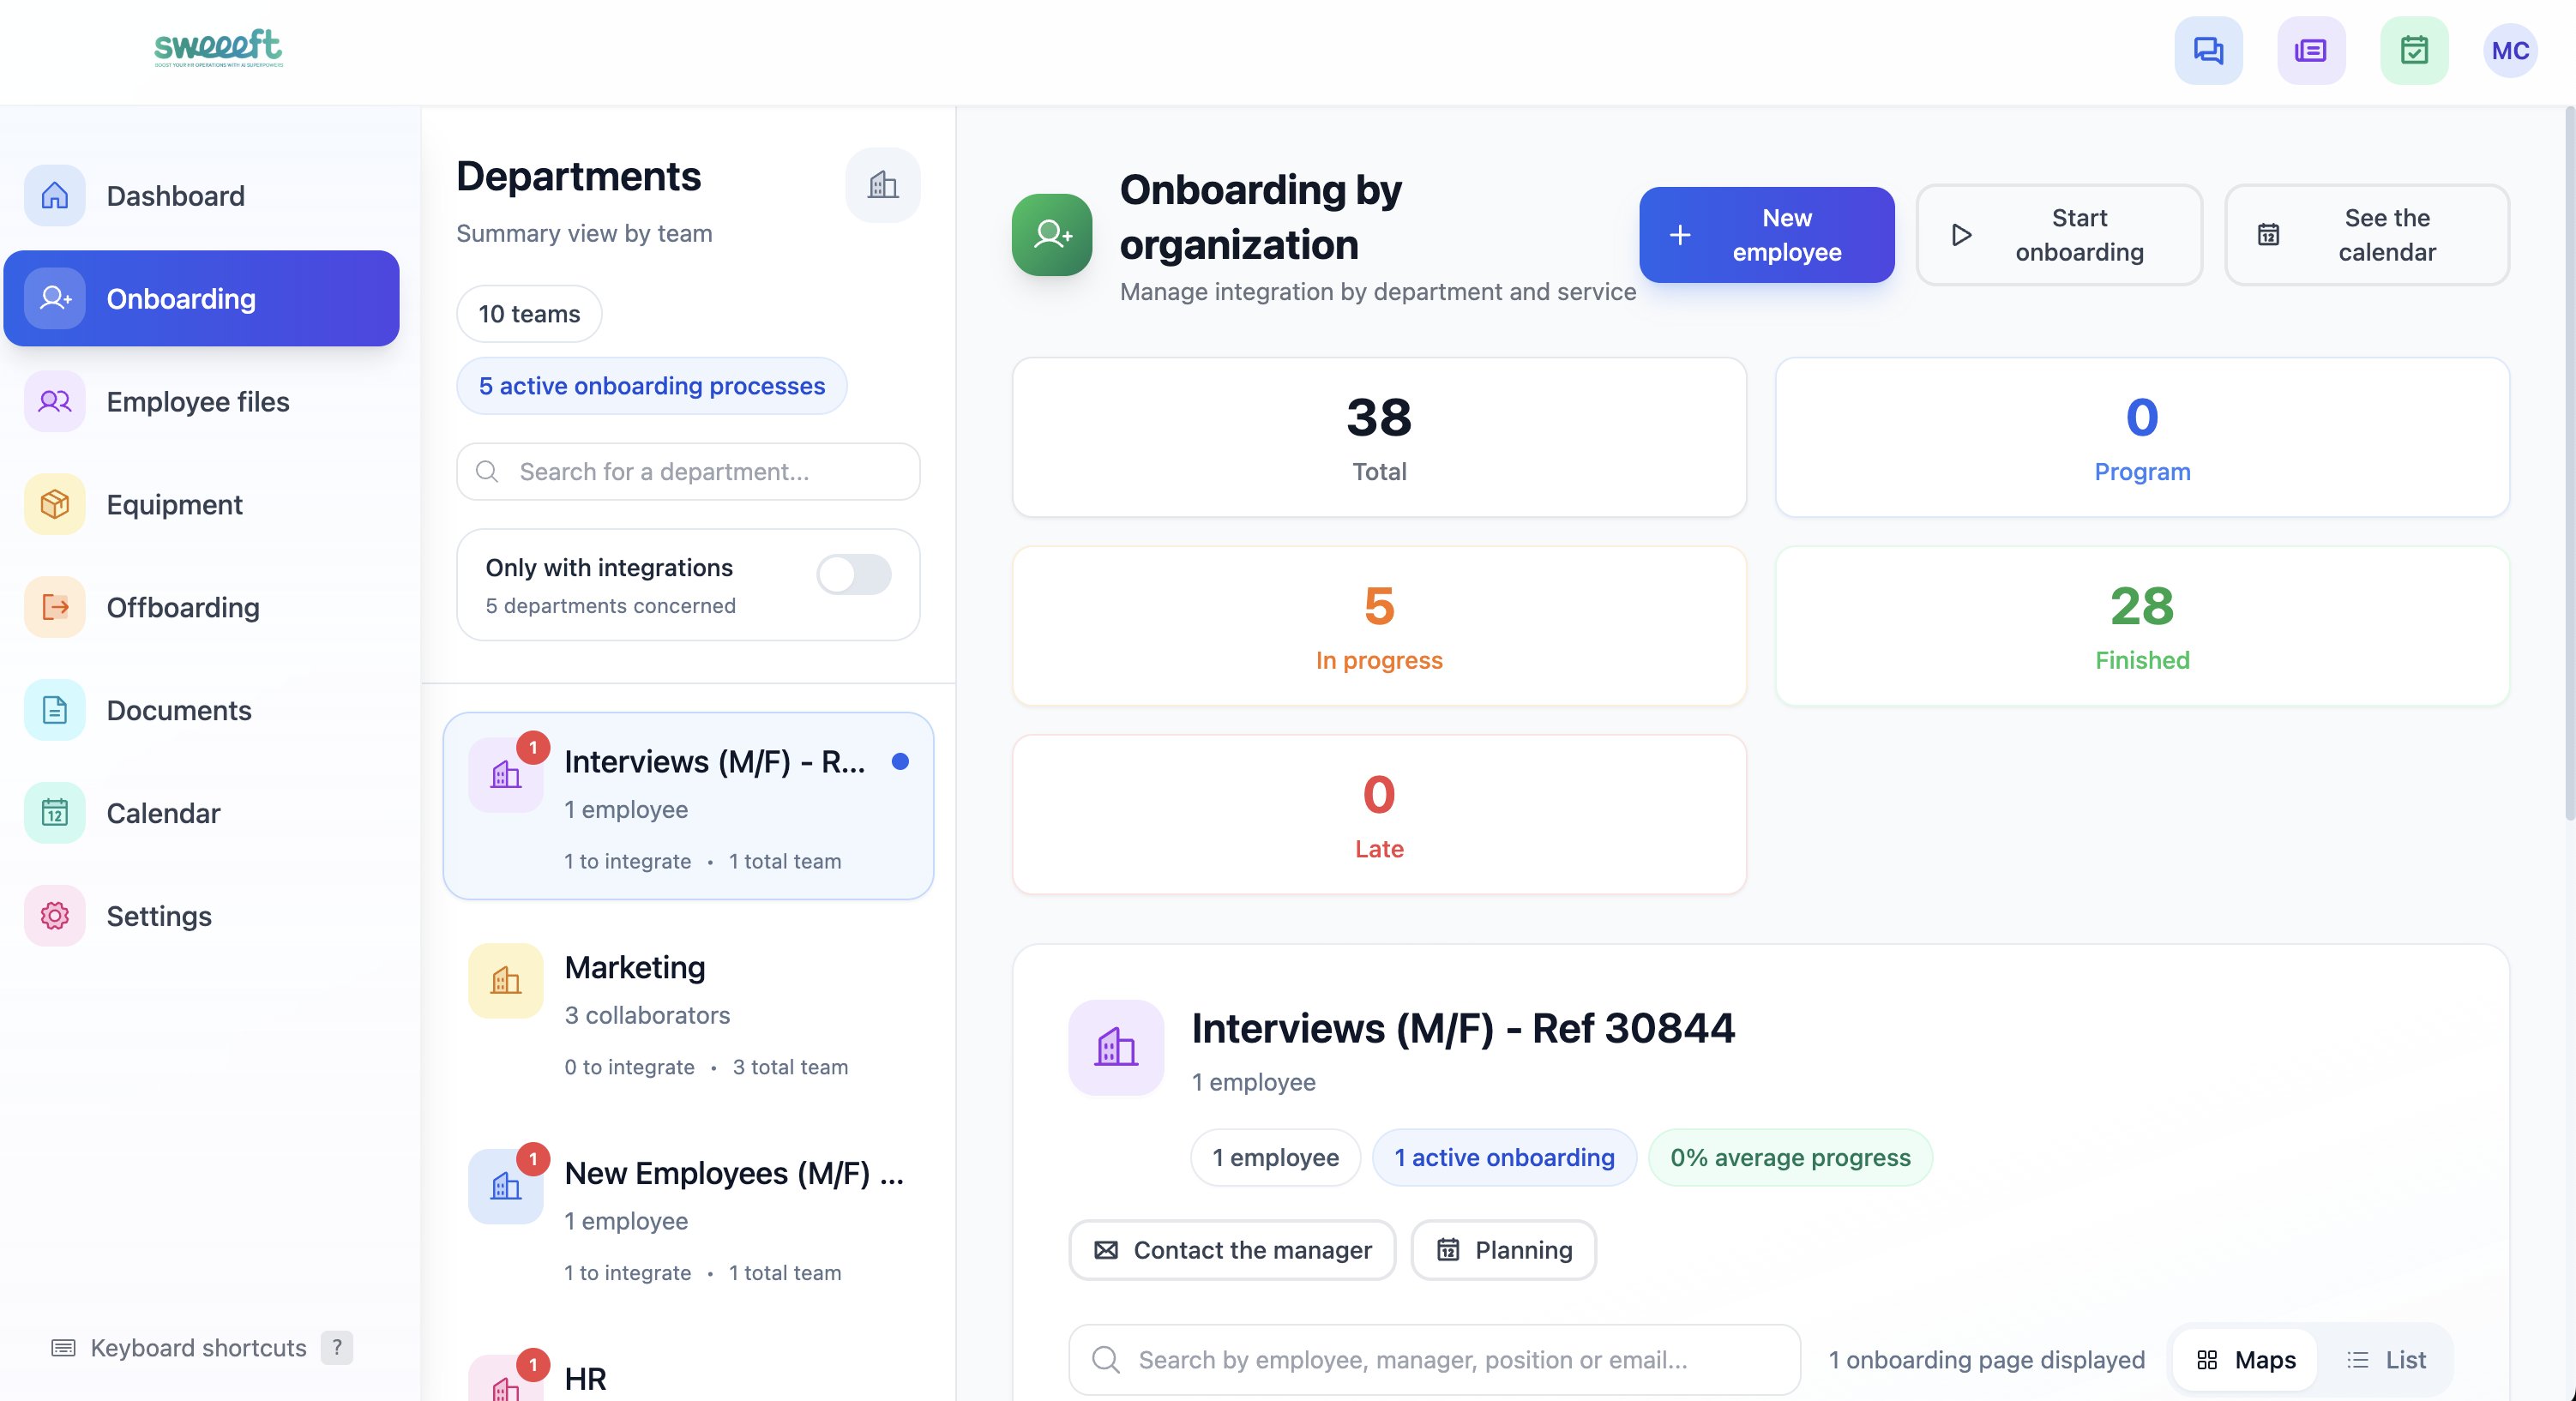Open the chat messages icon in top bar
This screenshot has width=2576, height=1401.
(x=2207, y=50)
